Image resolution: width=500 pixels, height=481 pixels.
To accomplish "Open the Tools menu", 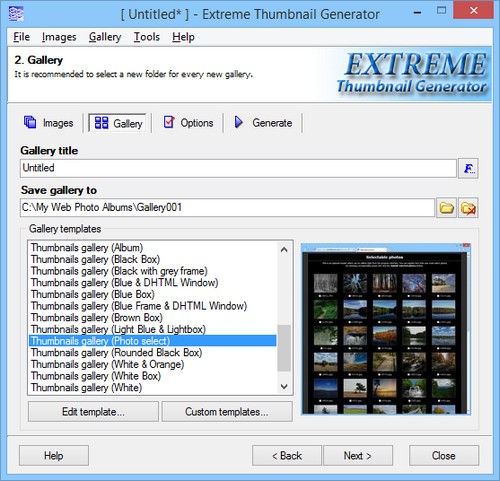I will pyautogui.click(x=146, y=37).
